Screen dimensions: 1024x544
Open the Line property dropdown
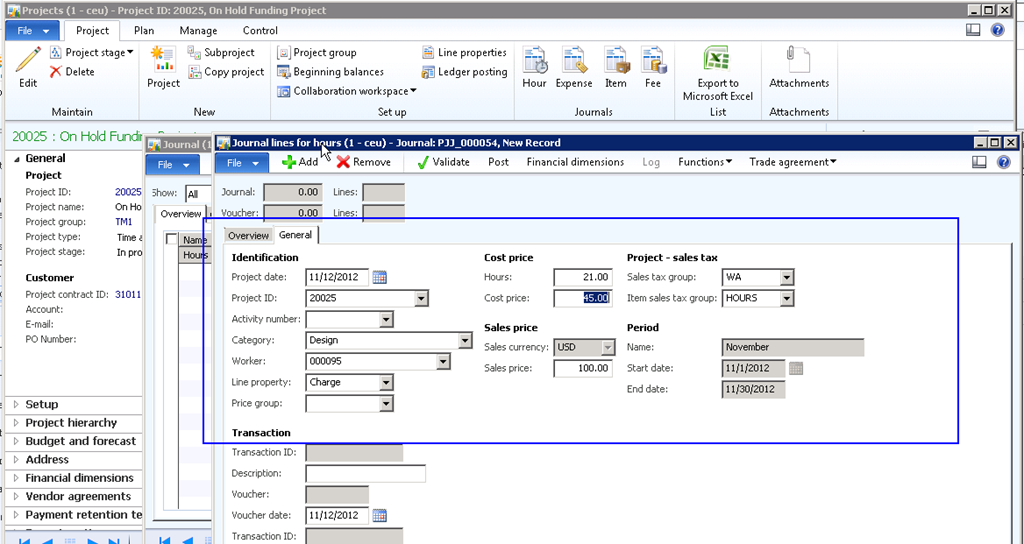386,382
